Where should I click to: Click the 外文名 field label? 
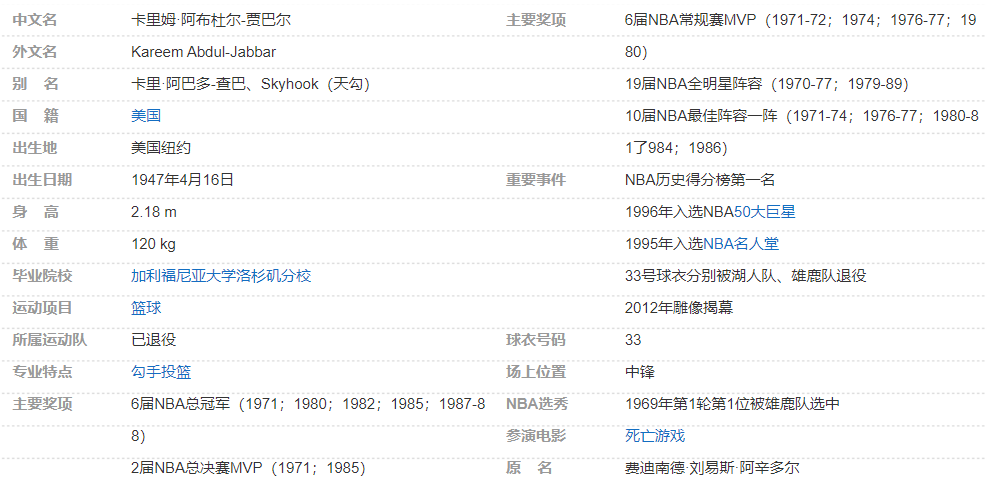35,51
